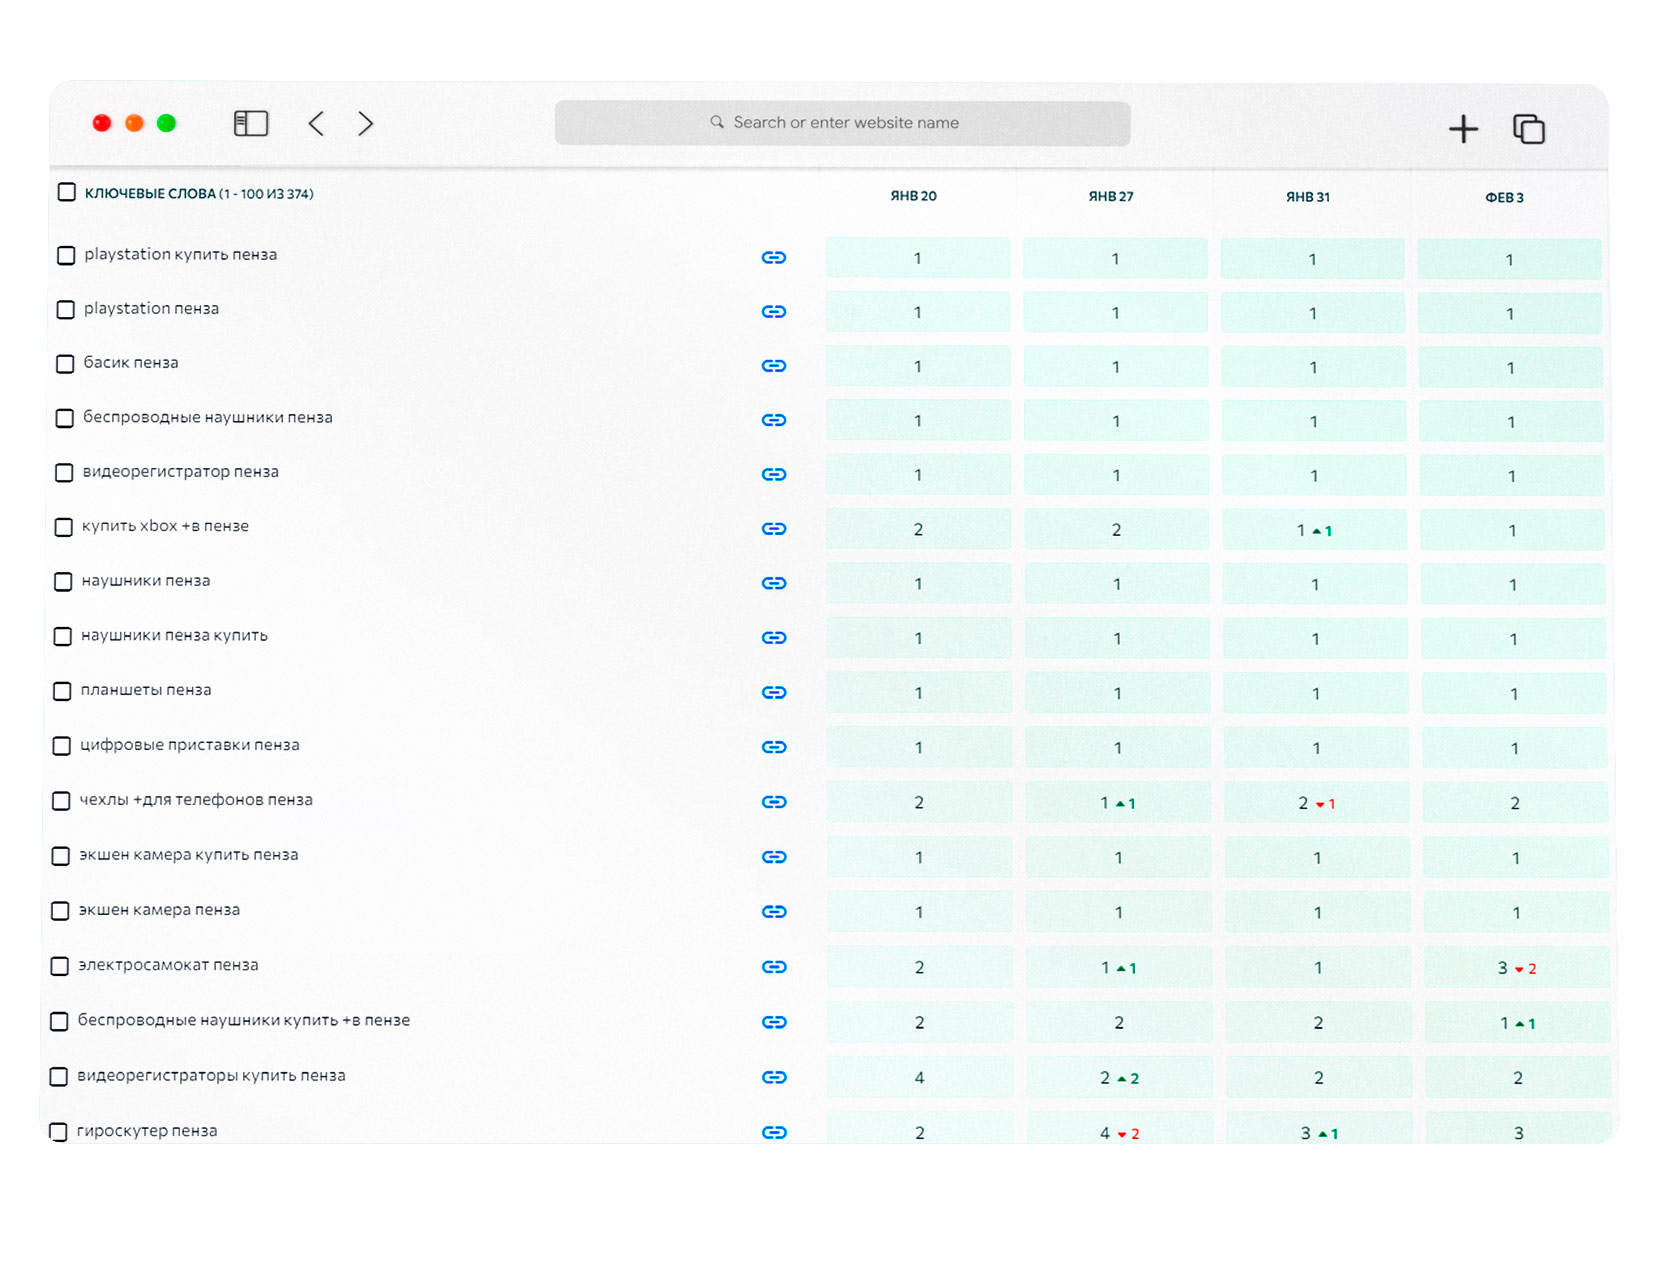The image size is (1666, 1268).
Task: Go back with the left arrow
Action: pos(316,123)
